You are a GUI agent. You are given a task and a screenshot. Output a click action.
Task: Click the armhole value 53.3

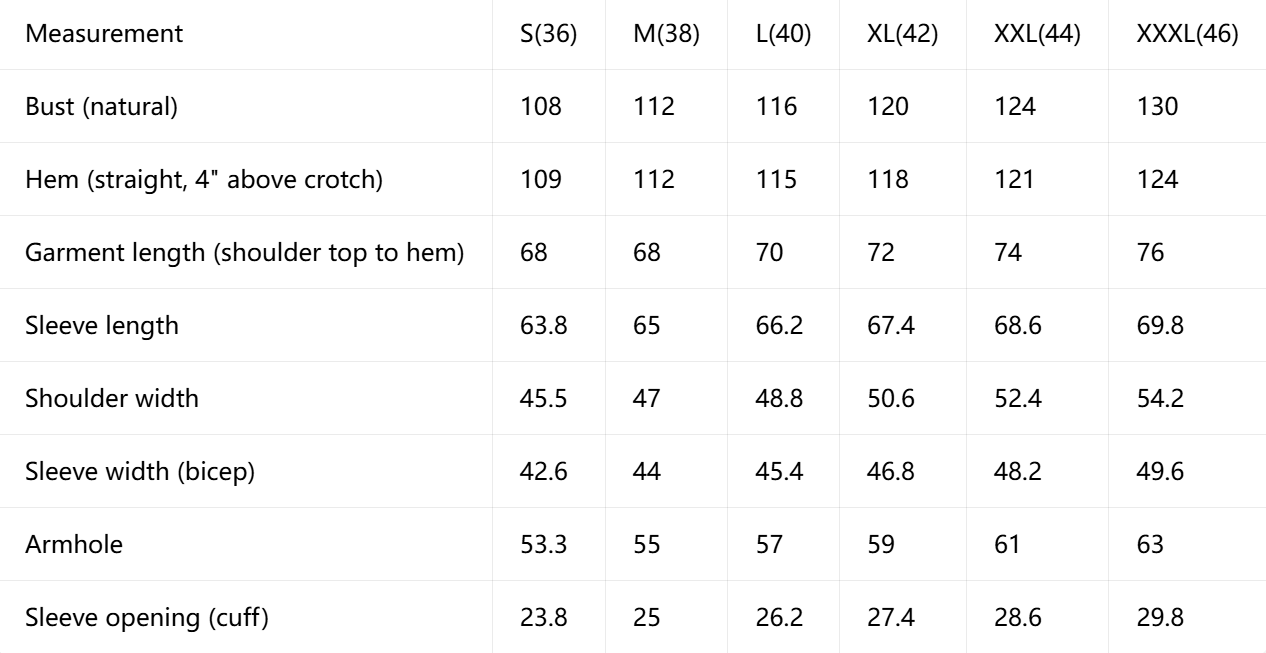coord(544,545)
